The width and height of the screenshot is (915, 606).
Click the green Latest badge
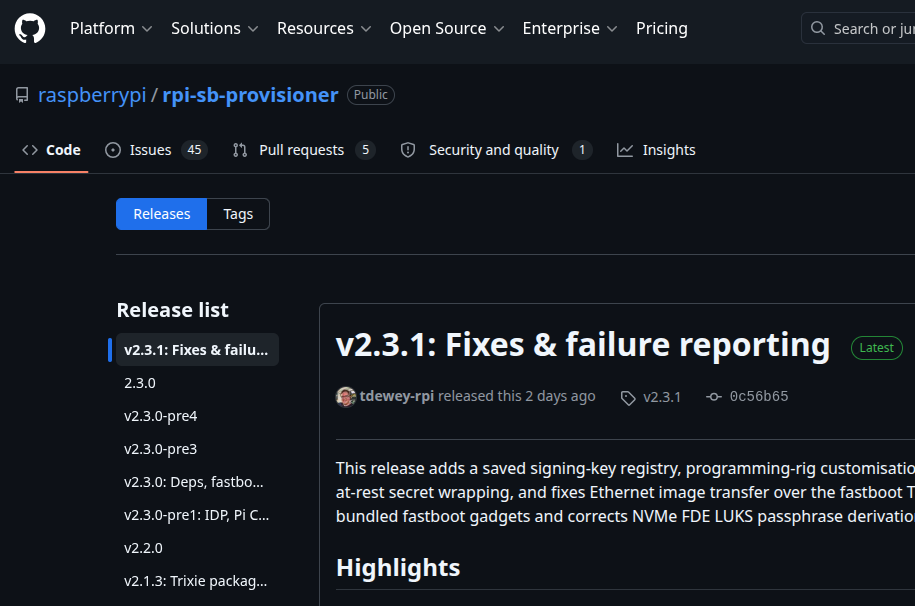[x=876, y=348]
